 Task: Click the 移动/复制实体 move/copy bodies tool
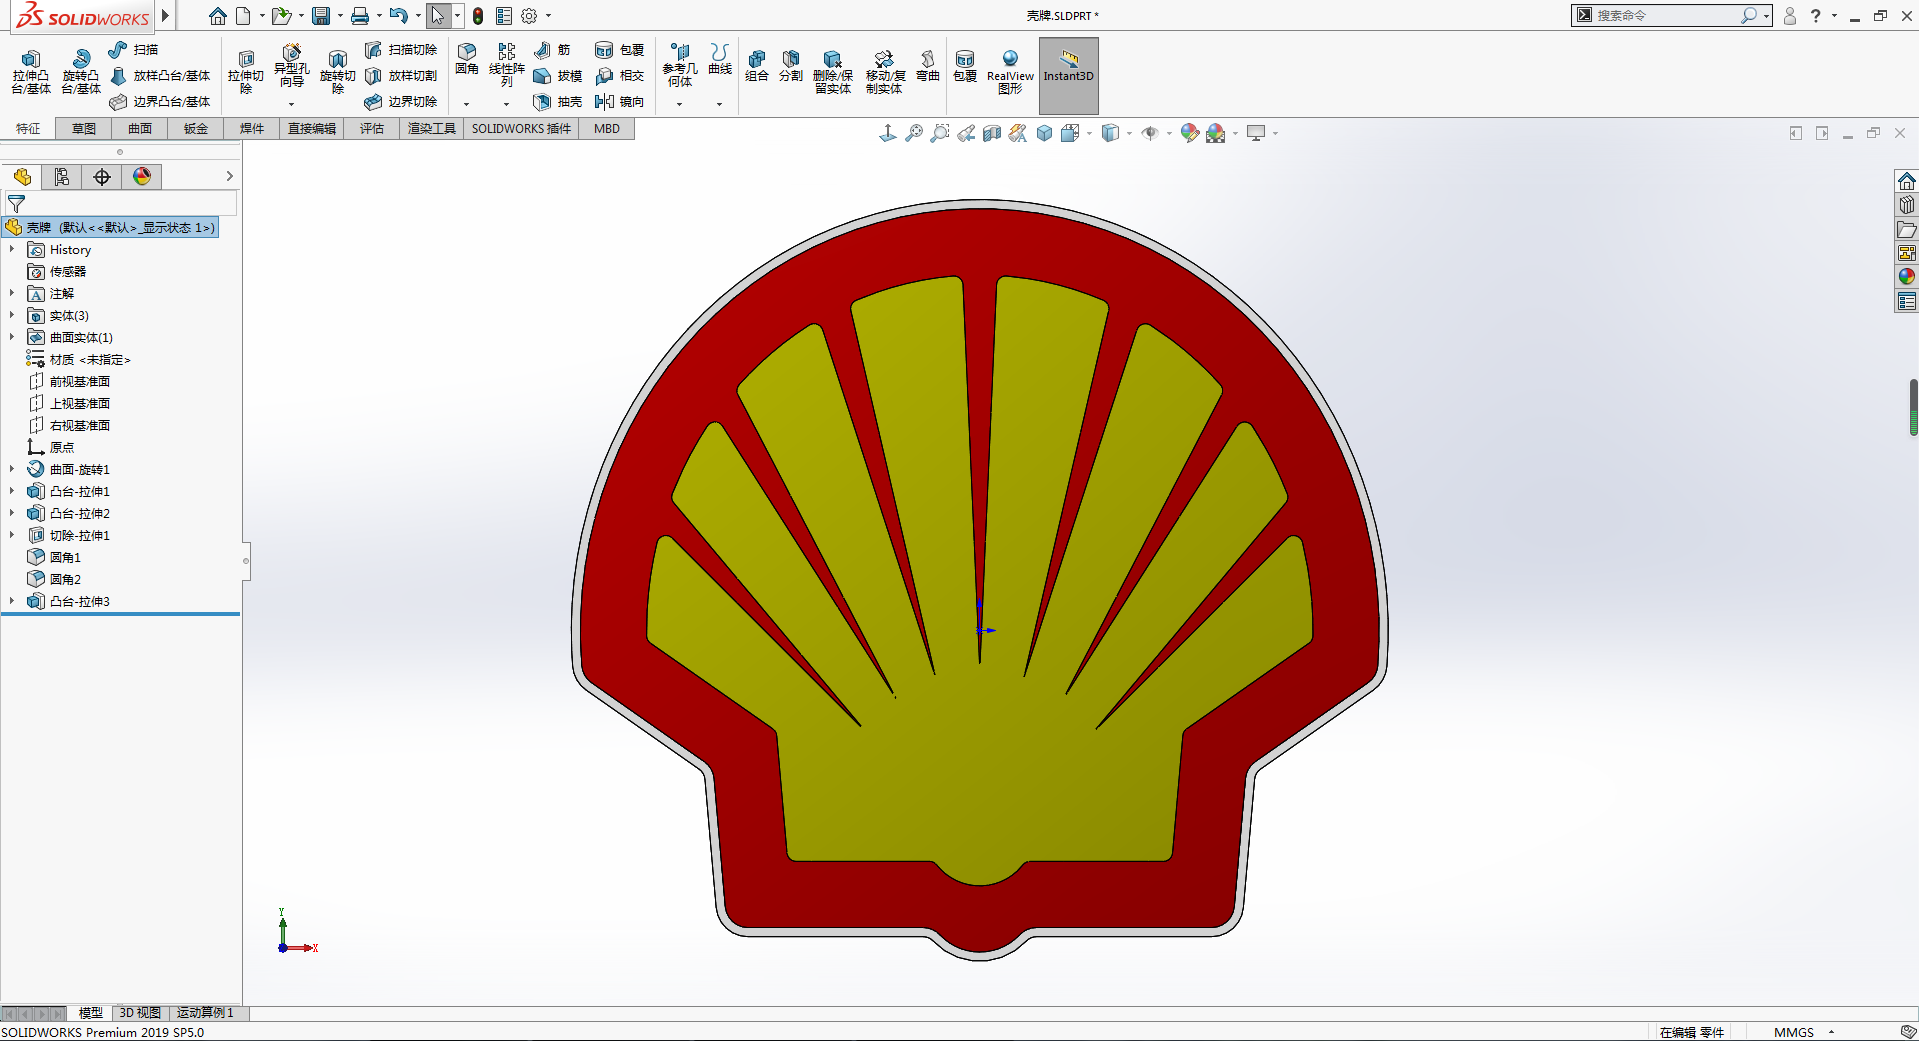[884, 71]
